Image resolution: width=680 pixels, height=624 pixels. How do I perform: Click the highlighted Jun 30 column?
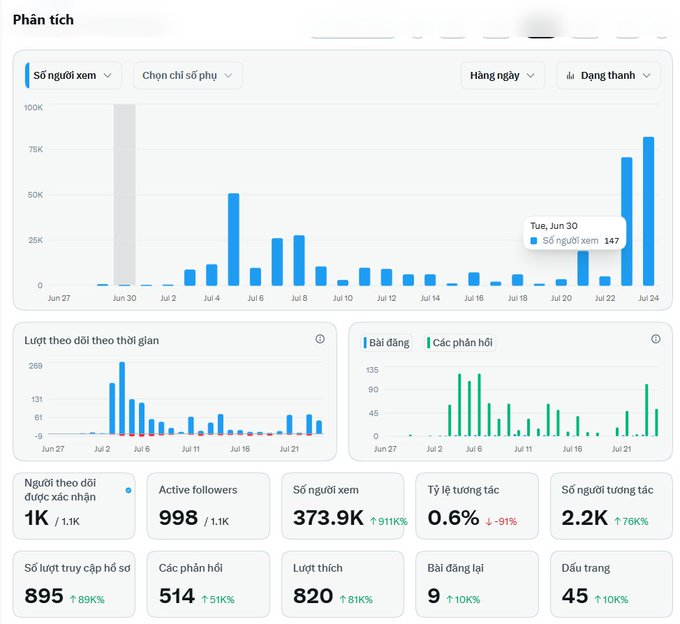124,195
